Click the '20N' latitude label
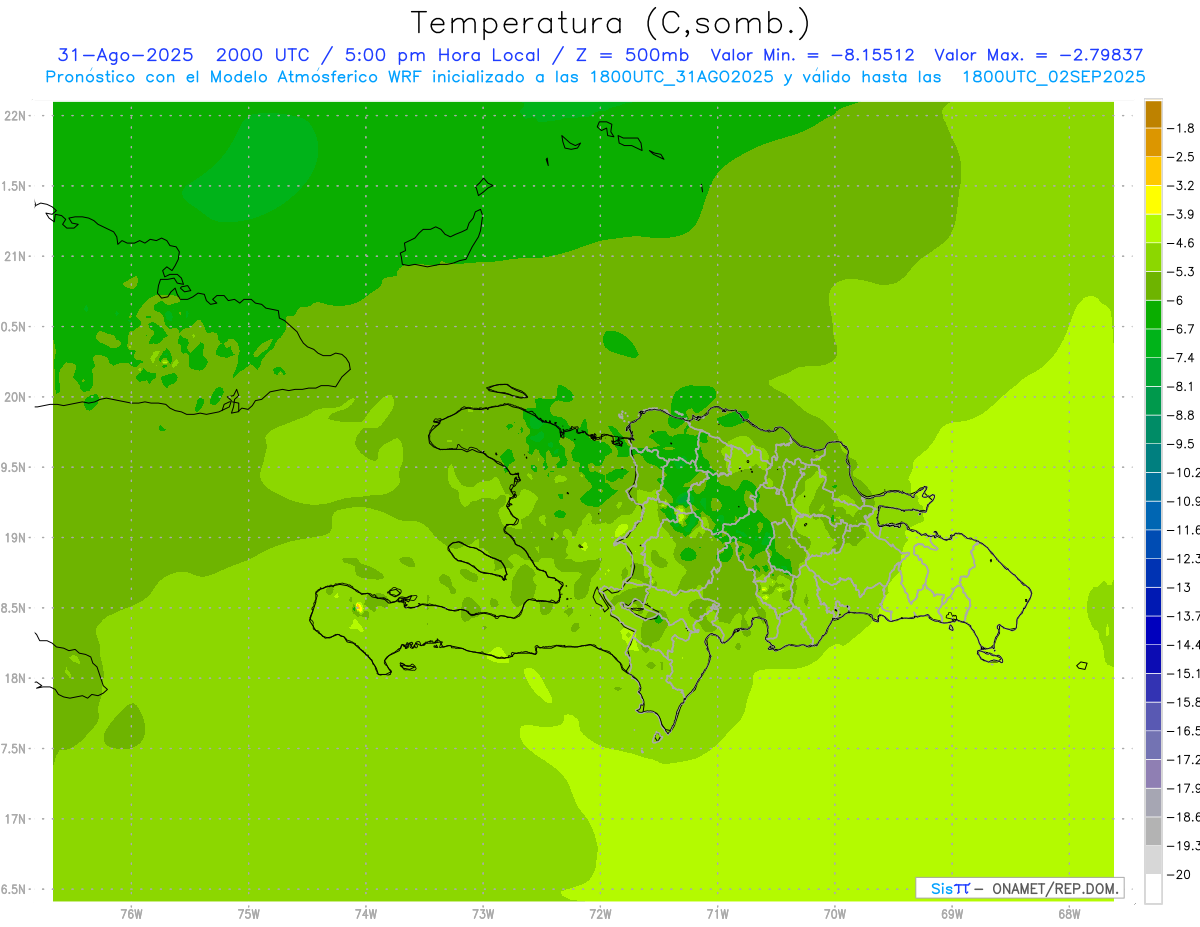Screen dimensions: 1200x927 click(x=16, y=397)
